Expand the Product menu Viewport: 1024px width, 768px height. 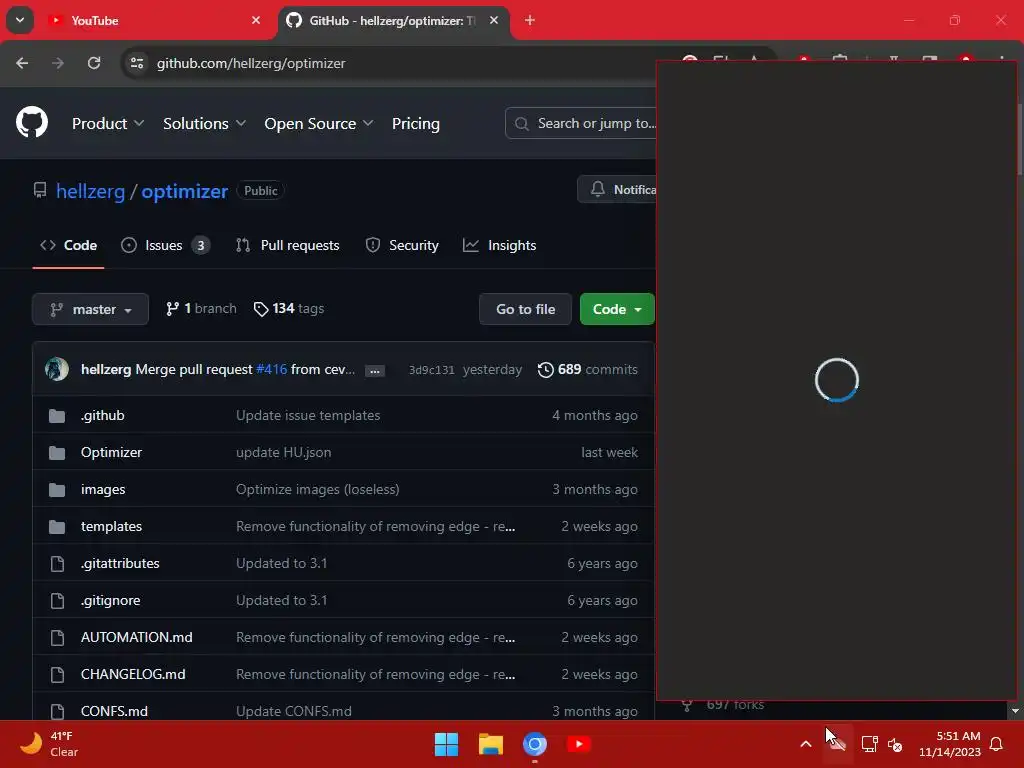pos(108,123)
